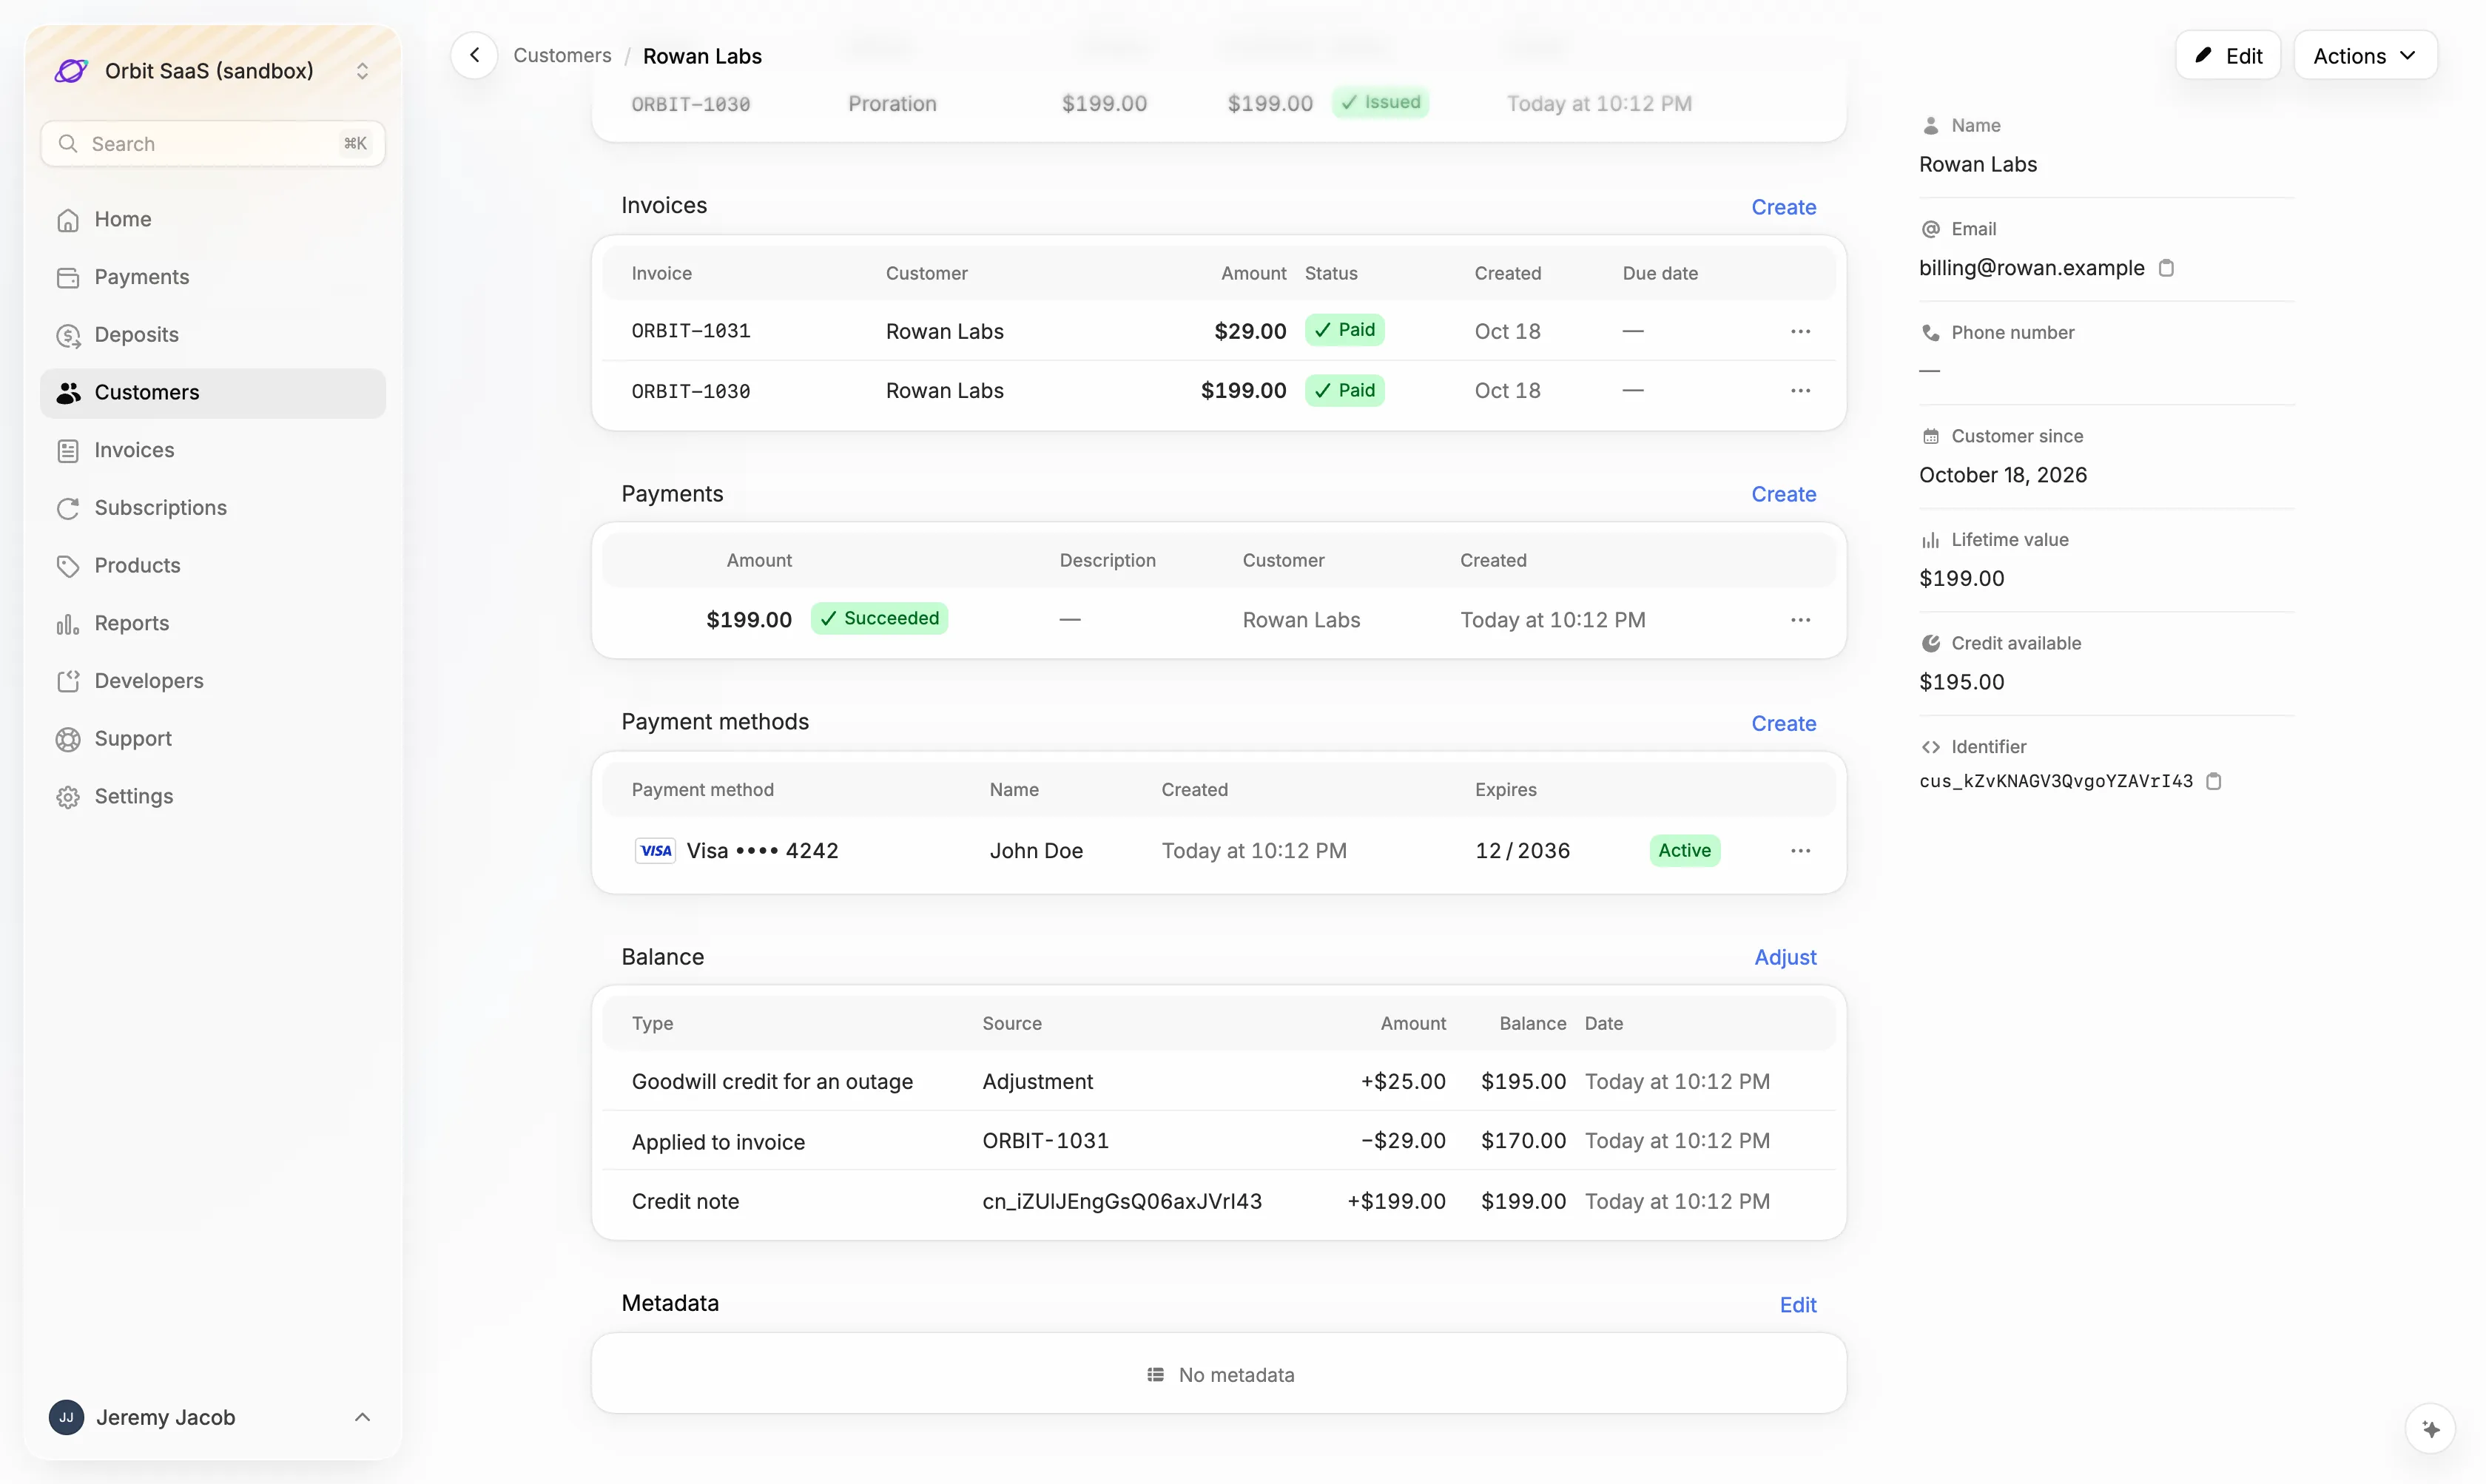Copy the customer identifier cus_kZvKNAGV3QvgoYZAVrI43
The width and height of the screenshot is (2486, 1484).
tap(2214, 781)
